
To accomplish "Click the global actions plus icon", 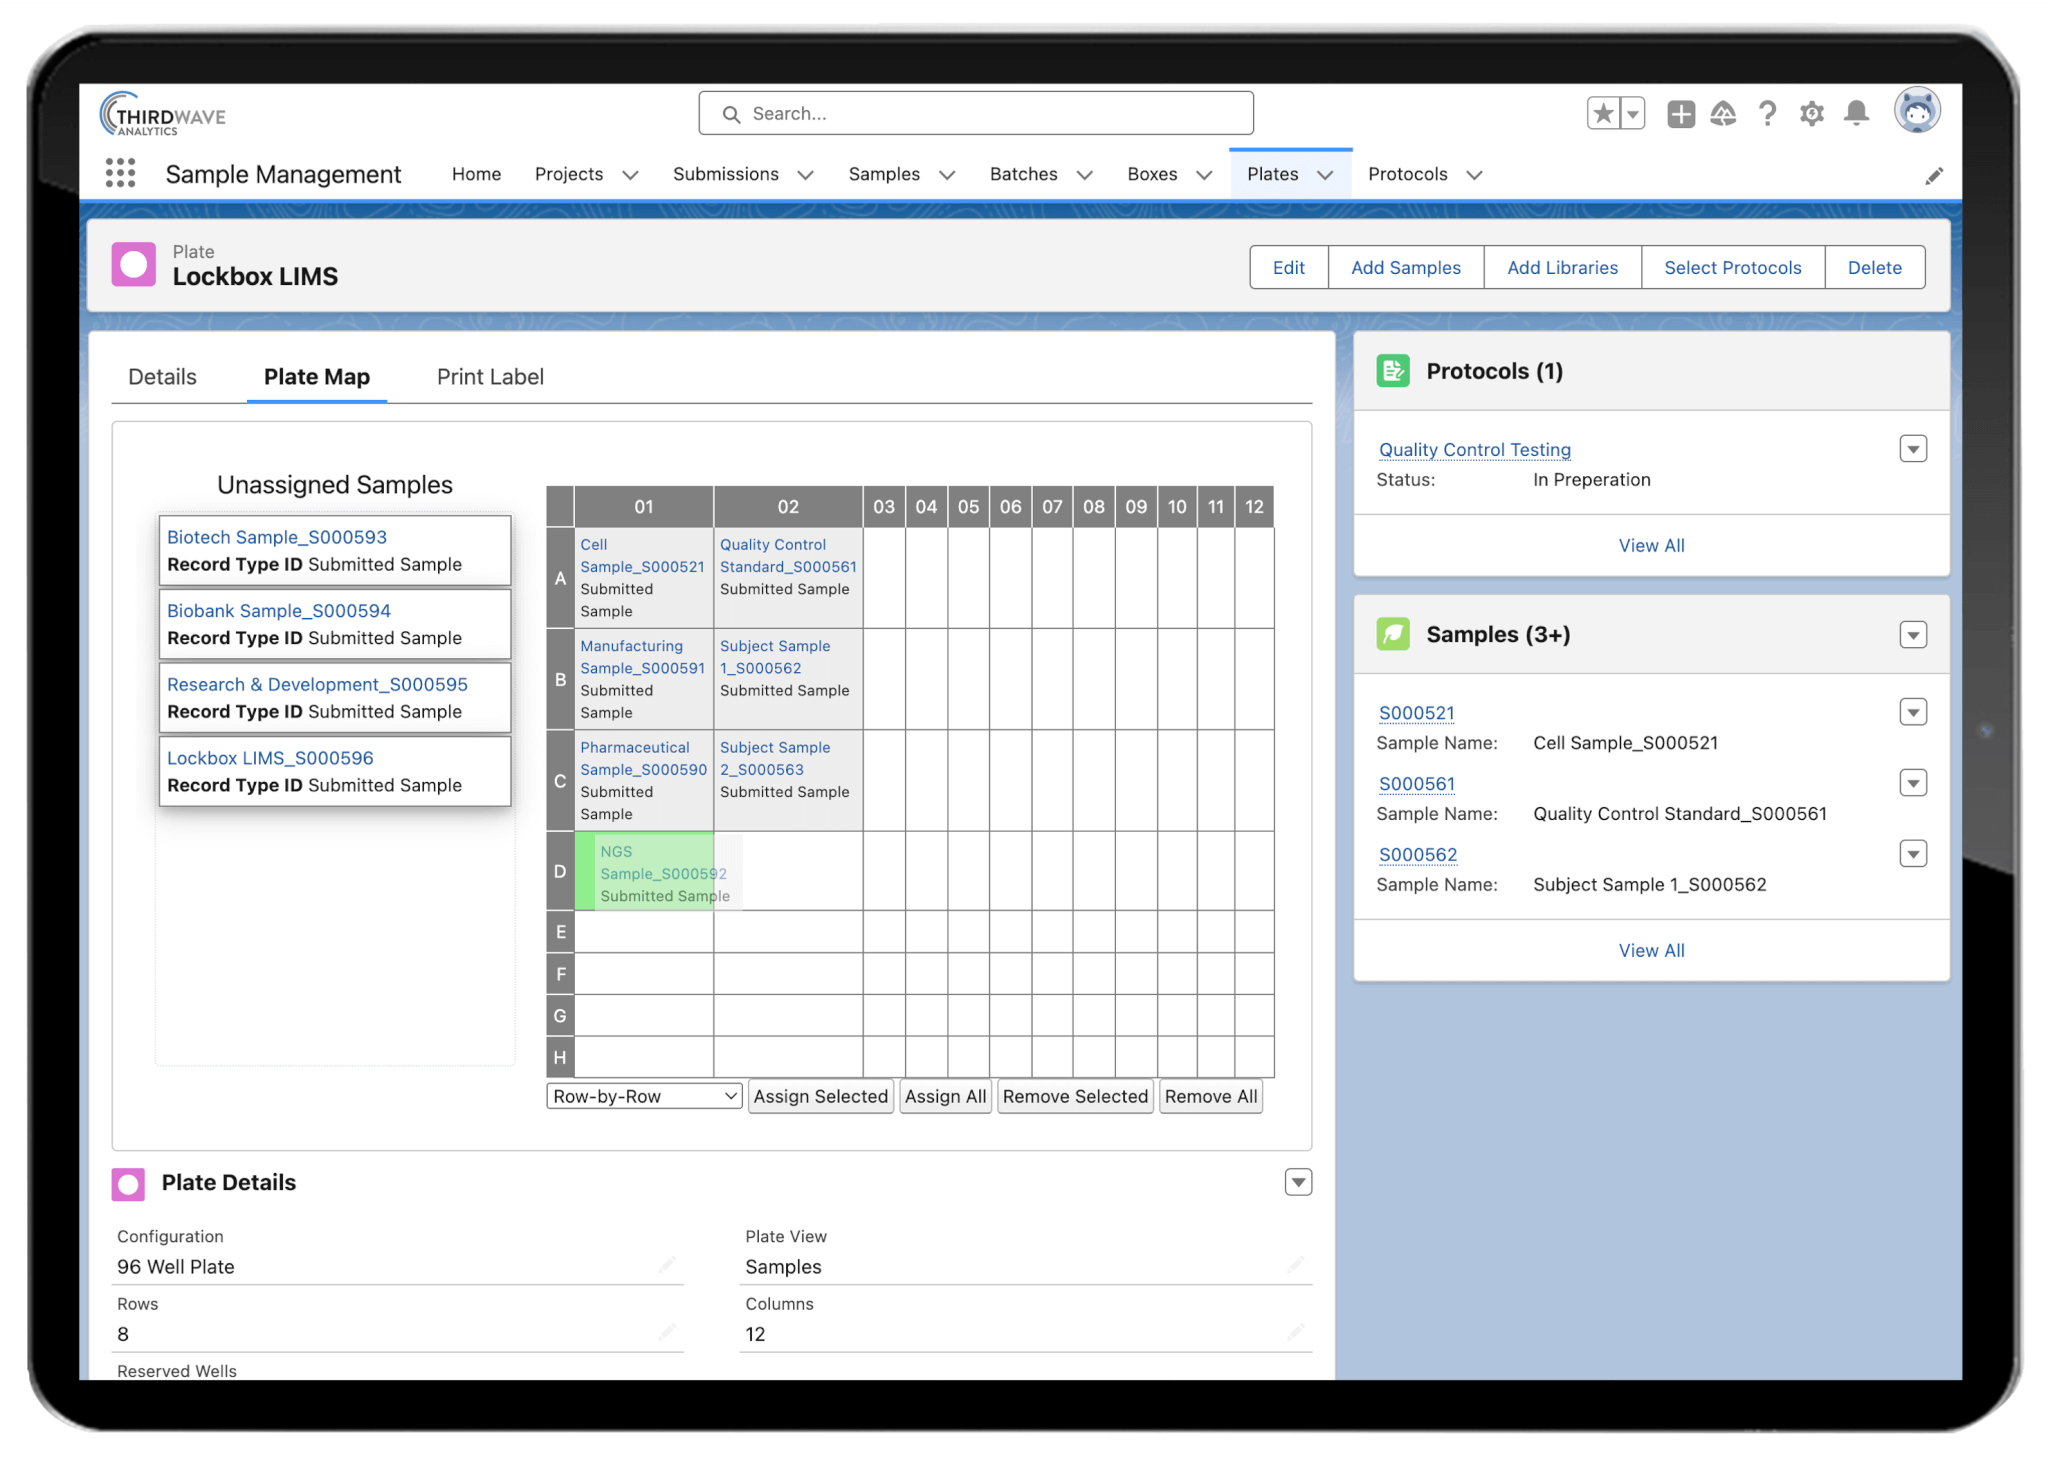I will (x=1680, y=113).
